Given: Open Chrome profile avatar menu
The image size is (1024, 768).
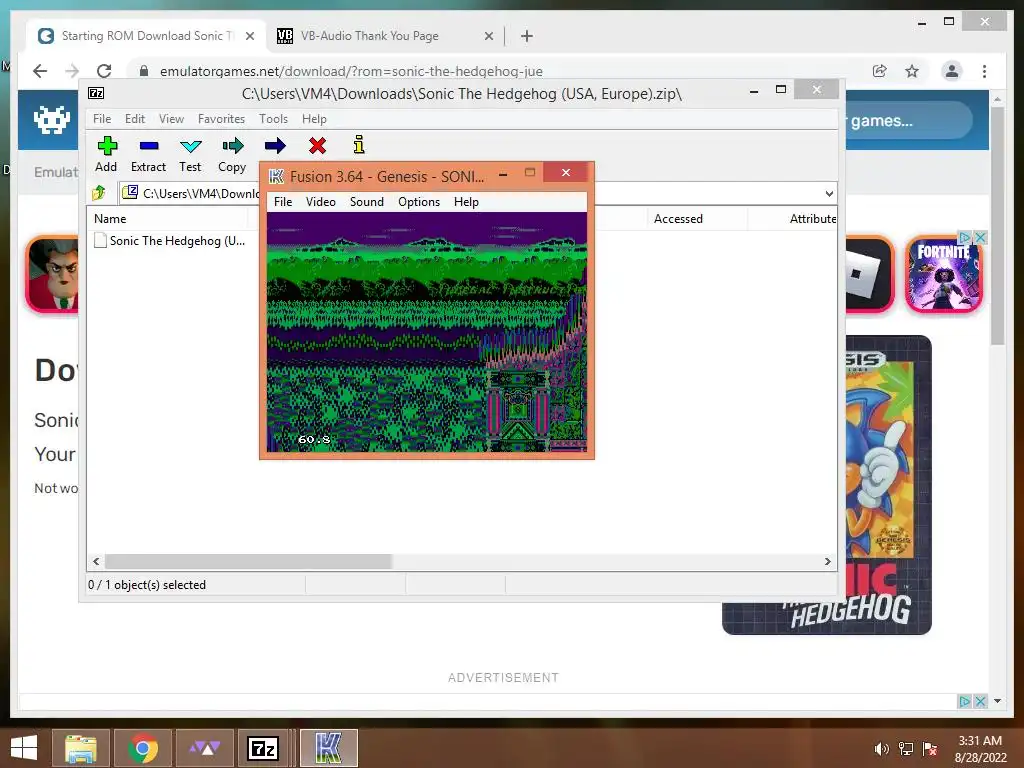Looking at the screenshot, I should click(x=952, y=71).
